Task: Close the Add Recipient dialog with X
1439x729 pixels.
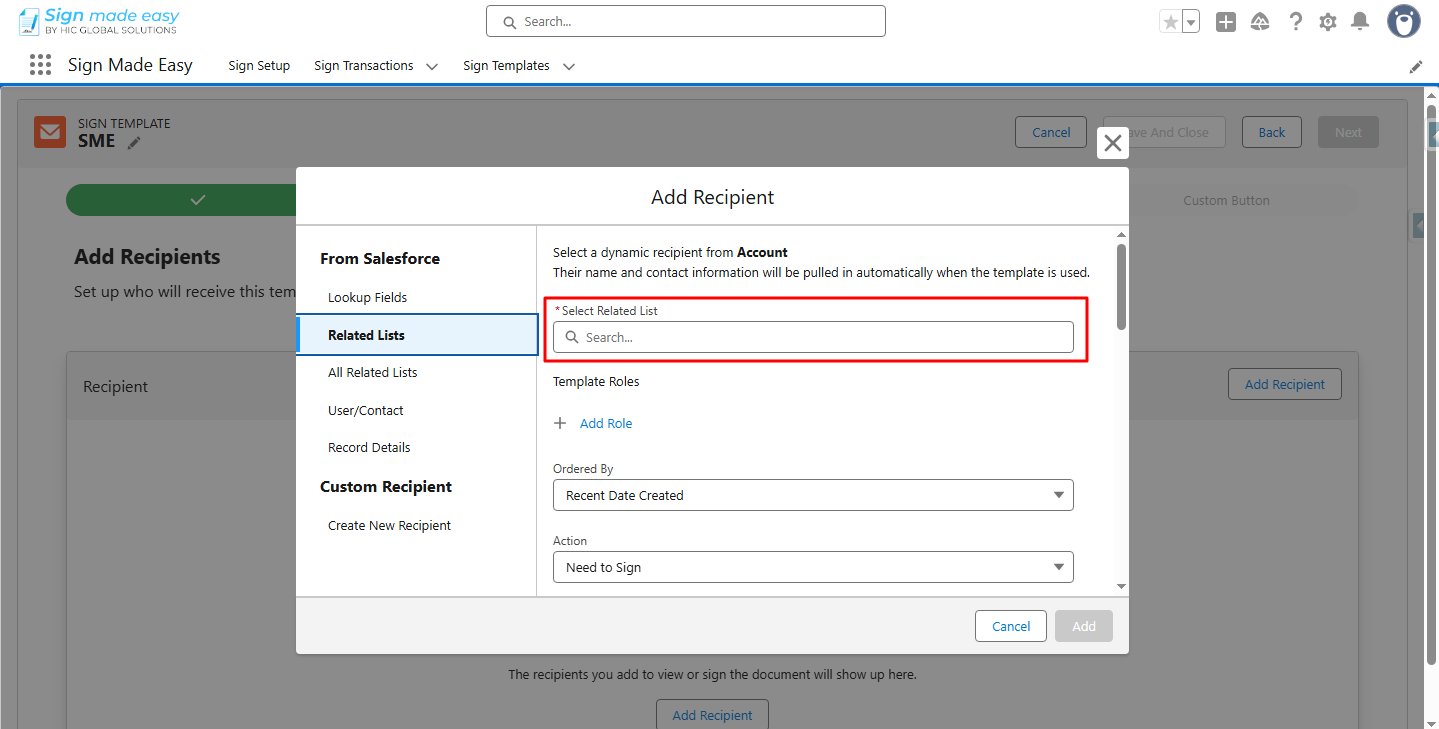Action: point(1112,143)
